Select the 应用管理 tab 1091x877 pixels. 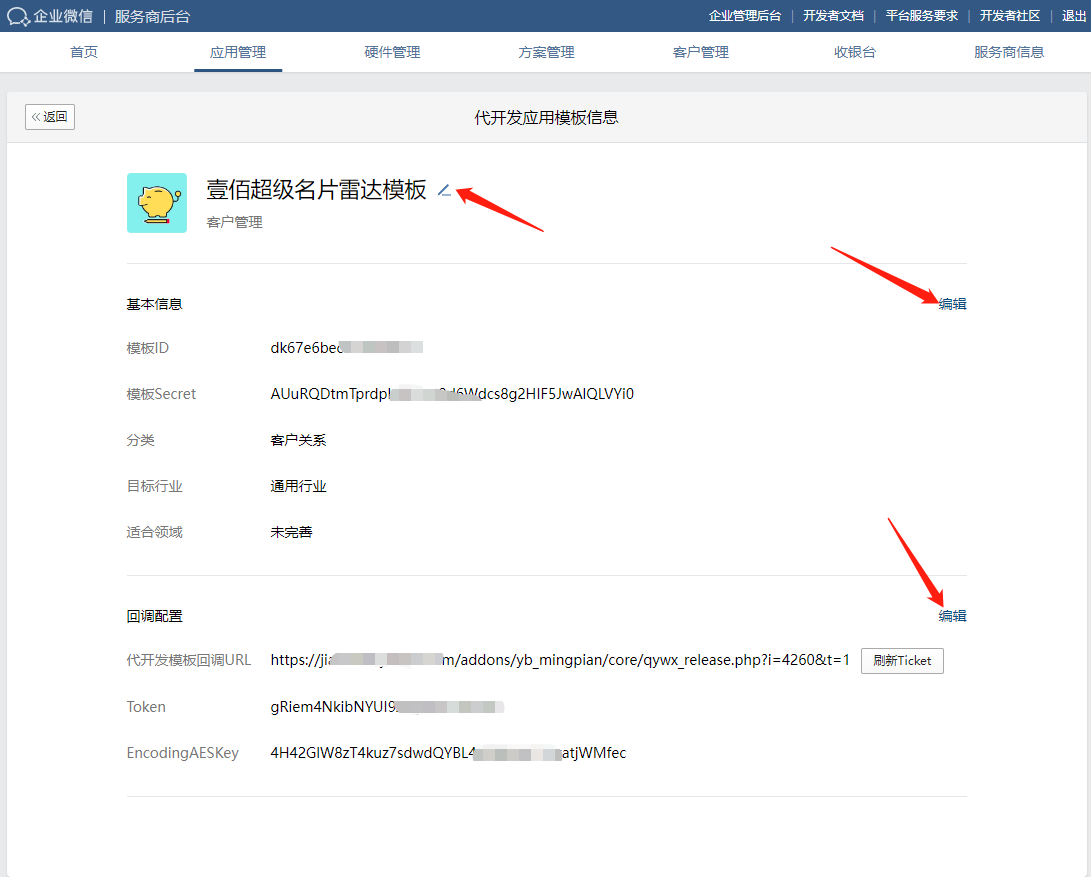pos(238,52)
